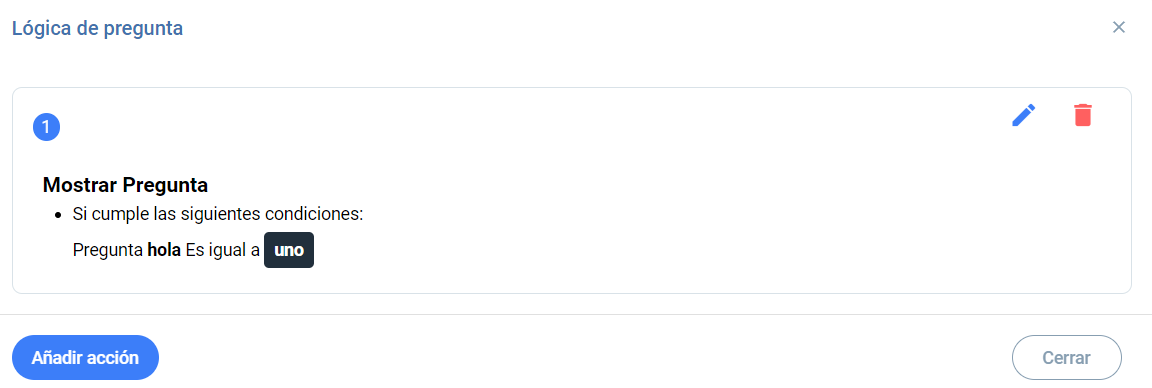Add a new action with the blue pill button
Image resolution: width=1152 pixels, height=388 pixels.
tap(85, 358)
